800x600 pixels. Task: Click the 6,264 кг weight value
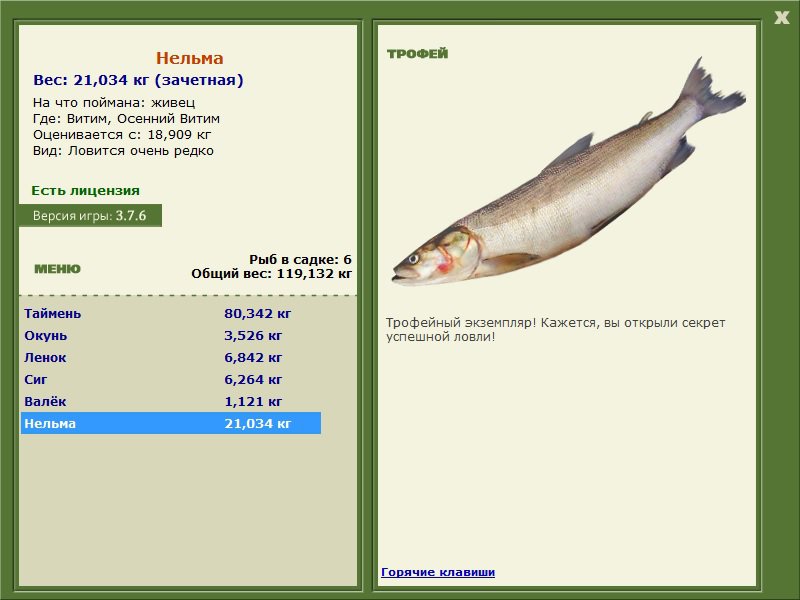[x=253, y=379]
